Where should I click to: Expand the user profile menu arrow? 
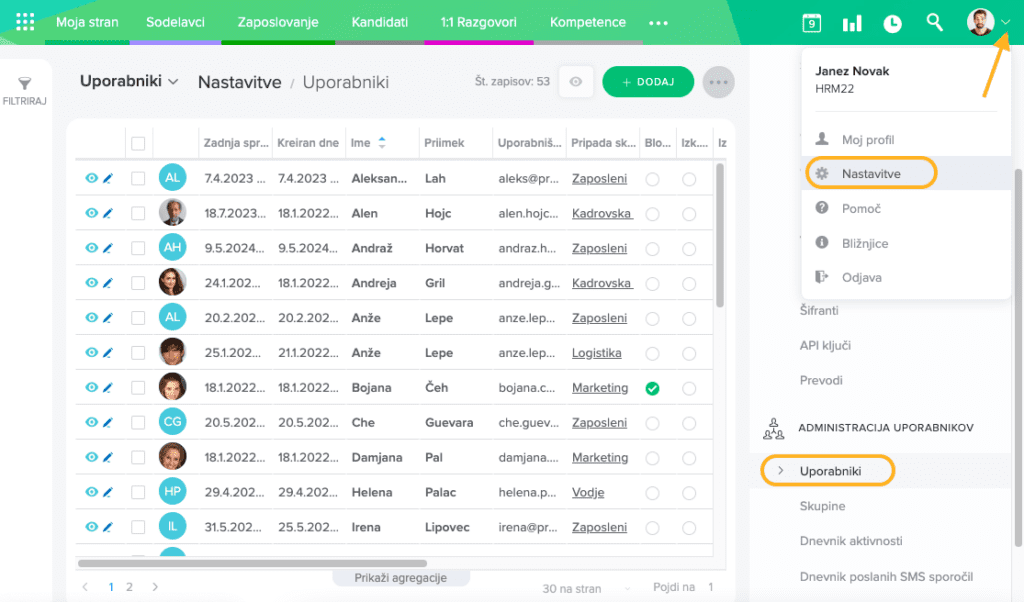point(1005,23)
